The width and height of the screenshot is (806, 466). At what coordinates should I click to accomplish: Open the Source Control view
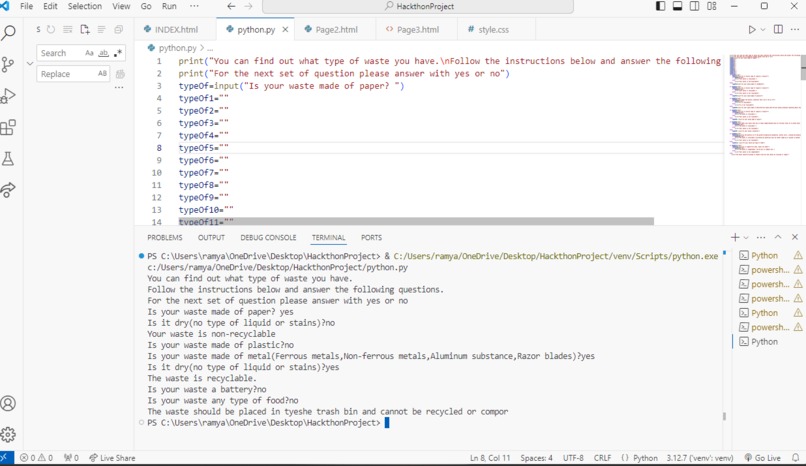(x=8, y=64)
